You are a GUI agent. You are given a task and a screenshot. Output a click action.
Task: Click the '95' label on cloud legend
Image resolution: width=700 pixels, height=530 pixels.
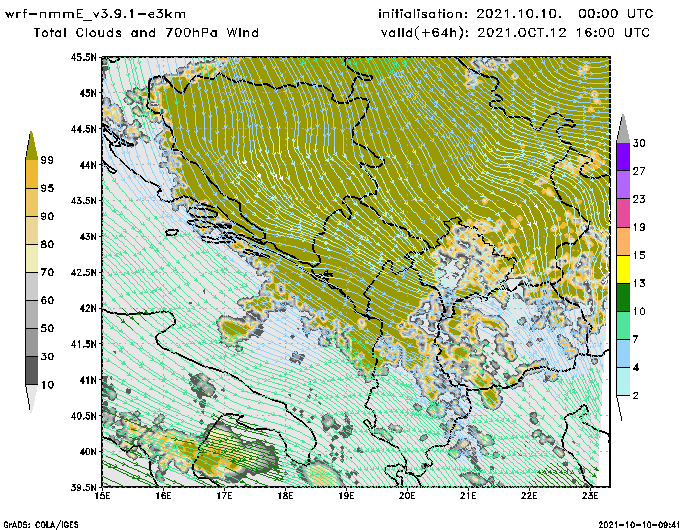[47, 188]
